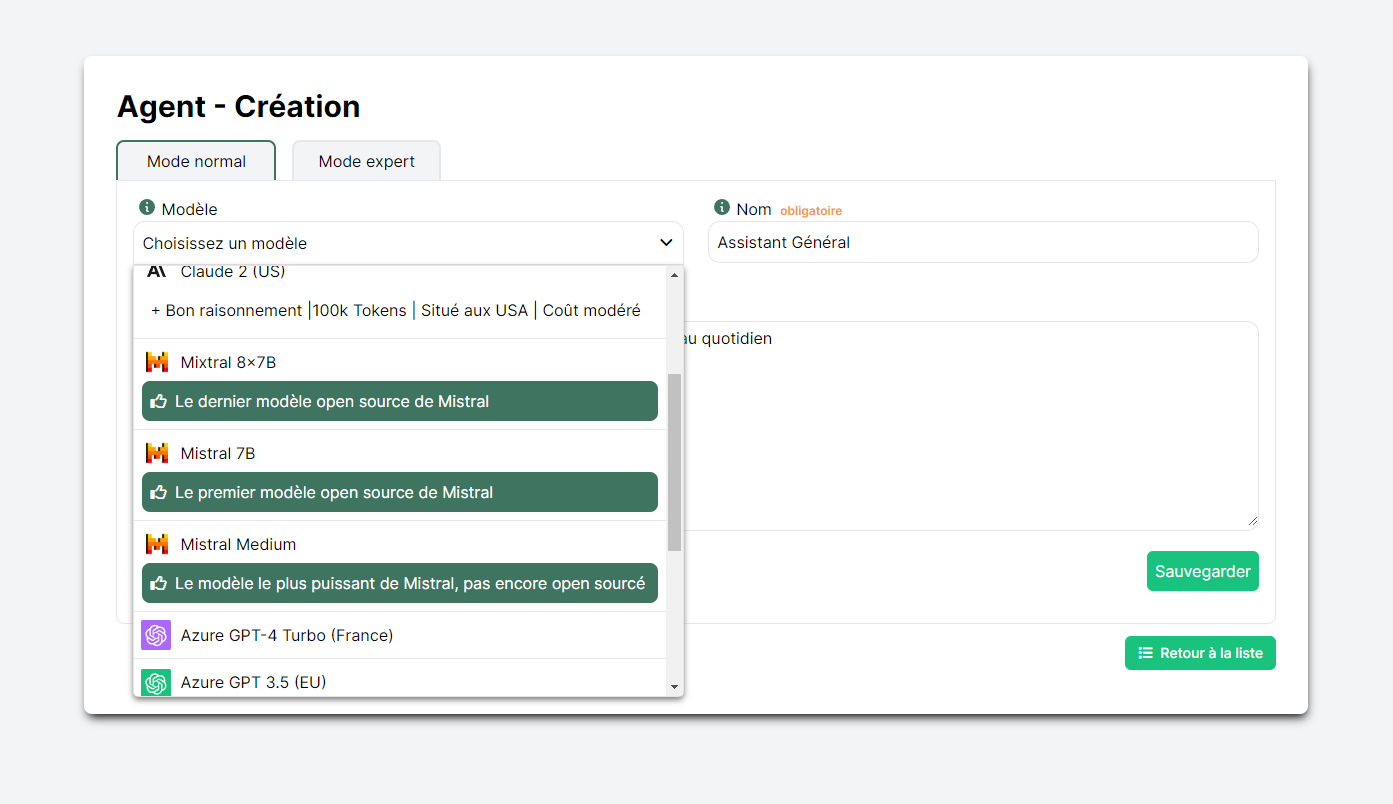Image resolution: width=1393 pixels, height=804 pixels.
Task: Click the Anthropic logo beside Claude 2
Action: [156, 272]
